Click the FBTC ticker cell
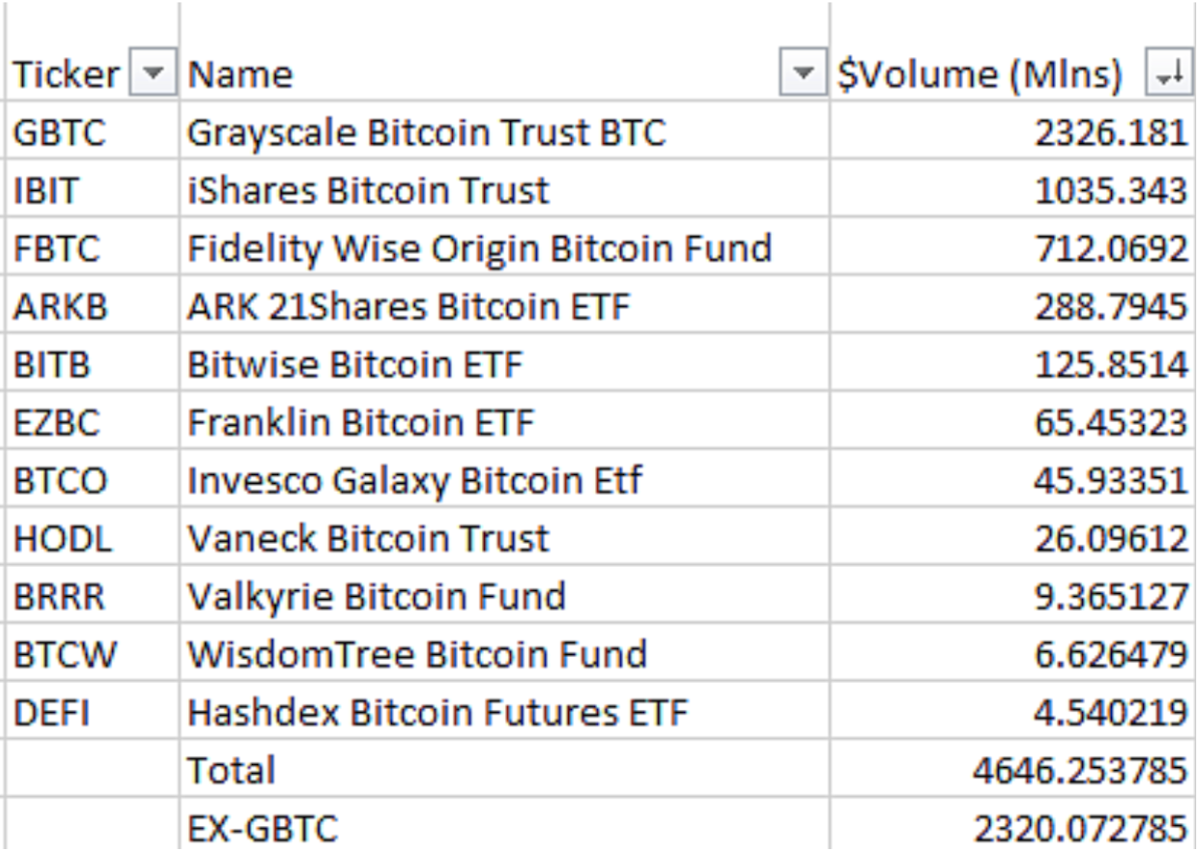 [93, 247]
